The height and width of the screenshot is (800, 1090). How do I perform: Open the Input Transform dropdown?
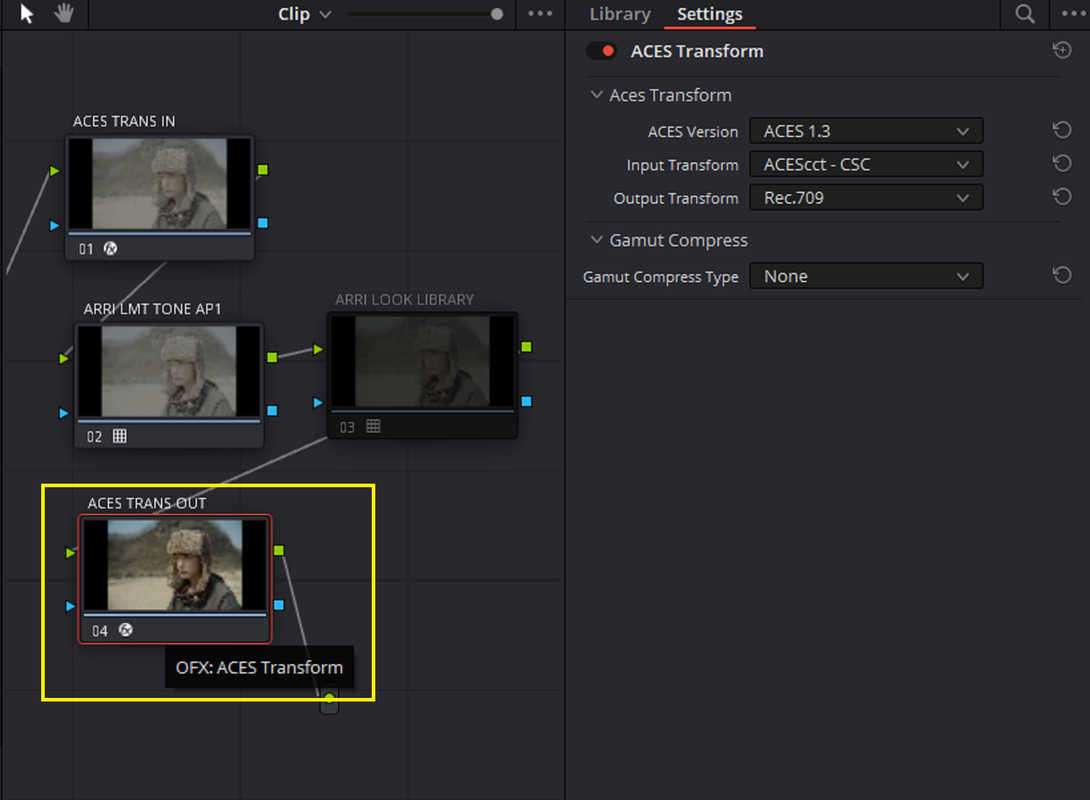click(865, 164)
